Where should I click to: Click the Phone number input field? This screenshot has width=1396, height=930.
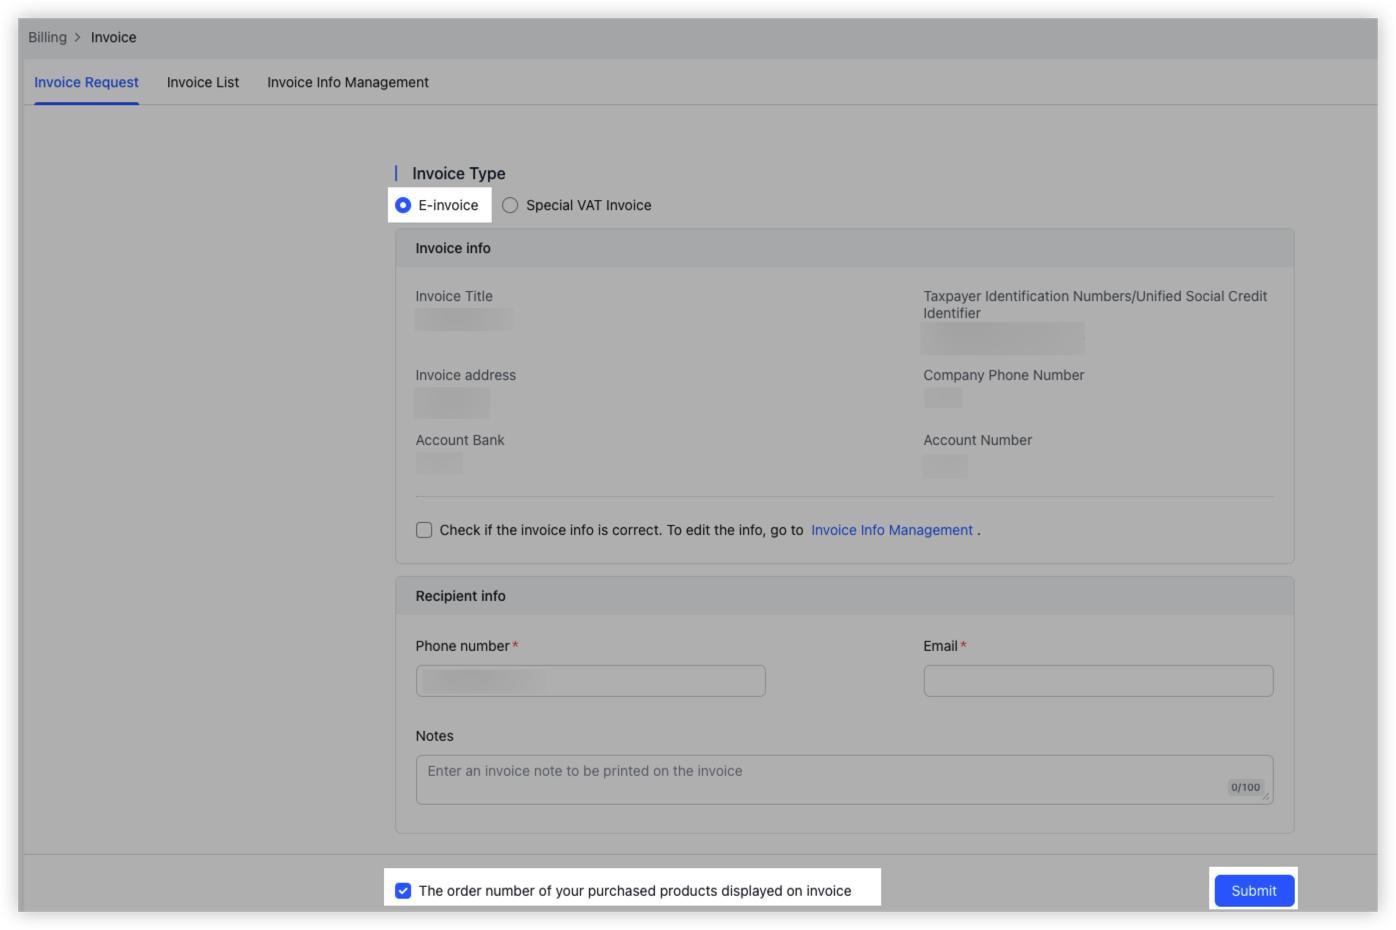(590, 680)
